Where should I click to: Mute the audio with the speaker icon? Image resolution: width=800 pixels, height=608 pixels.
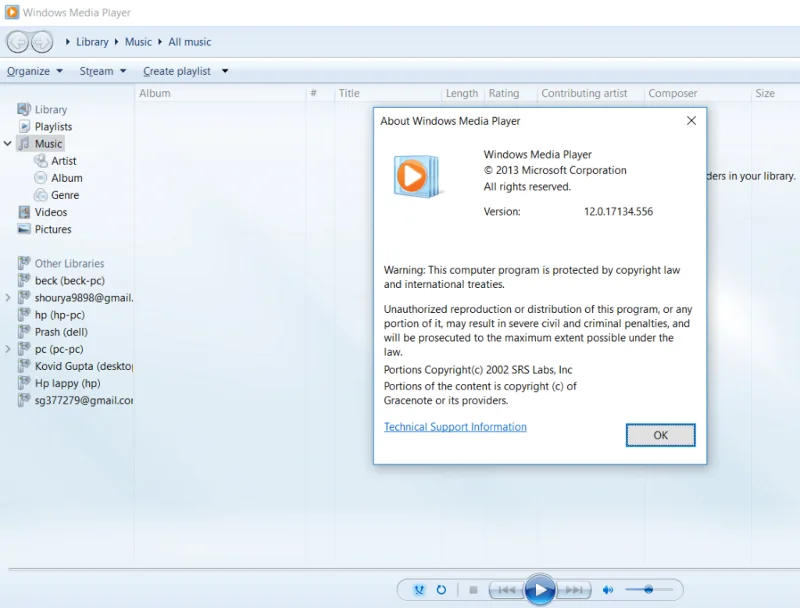610,590
